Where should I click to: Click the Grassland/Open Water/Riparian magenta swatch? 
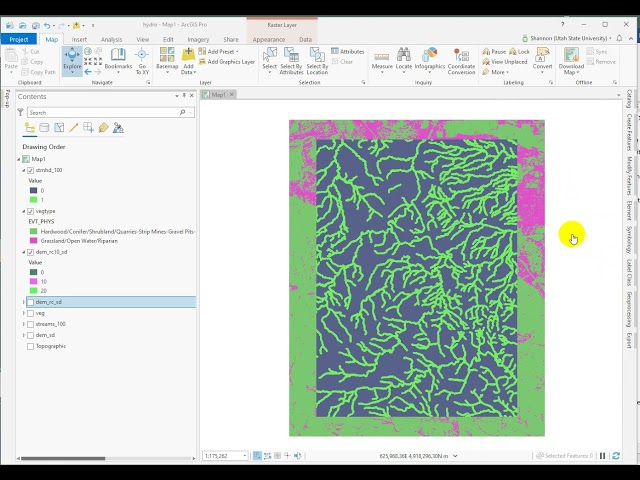[33, 241]
